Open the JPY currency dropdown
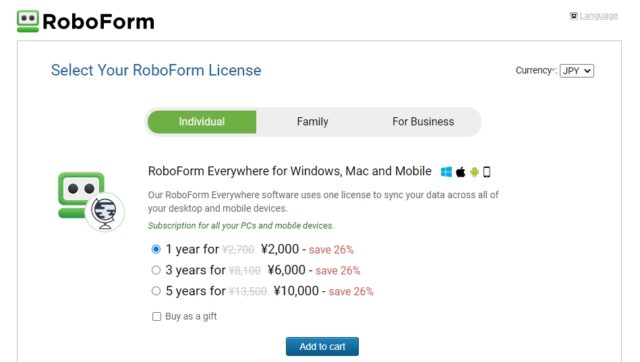The height and width of the screenshot is (362, 640). [x=576, y=71]
